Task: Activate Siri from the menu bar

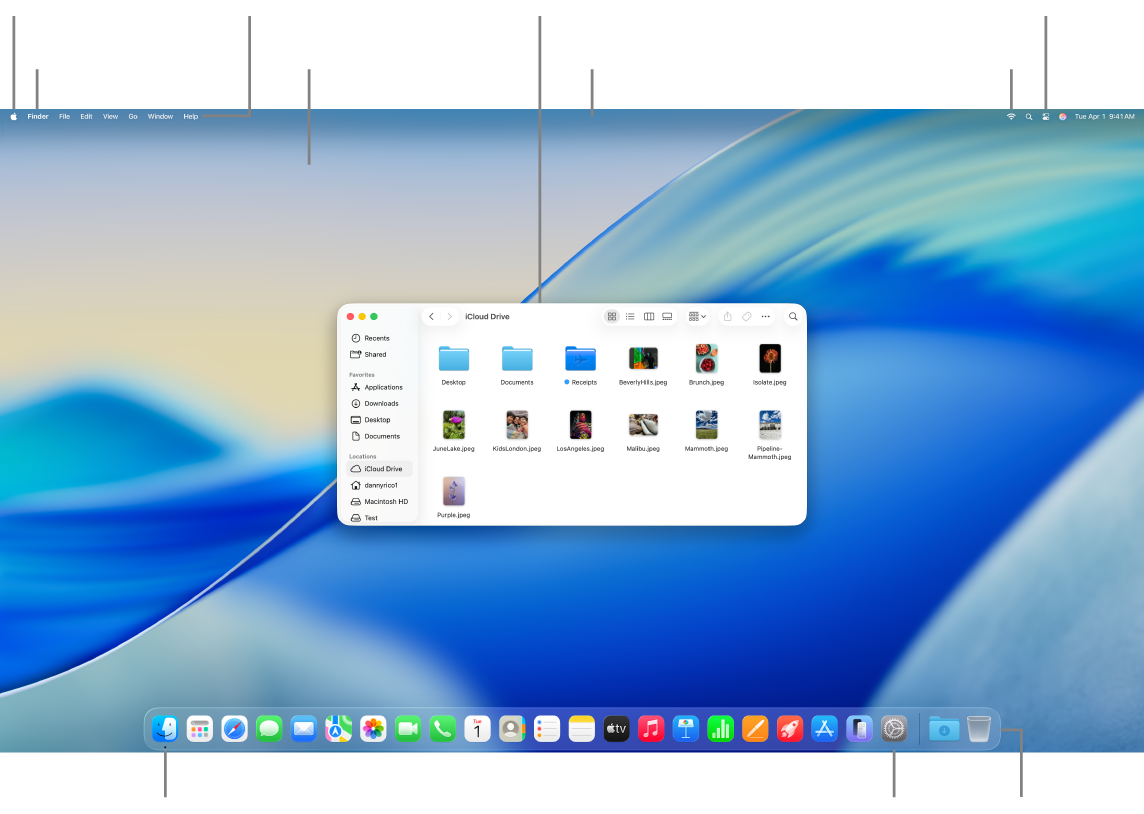Action: 1062,117
